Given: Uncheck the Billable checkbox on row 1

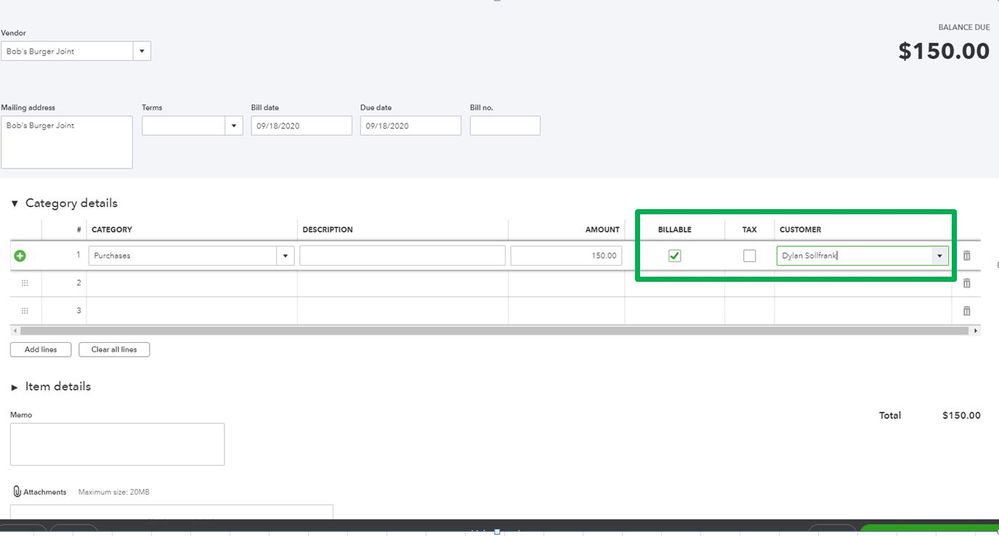Looking at the screenshot, I should pyautogui.click(x=674, y=256).
